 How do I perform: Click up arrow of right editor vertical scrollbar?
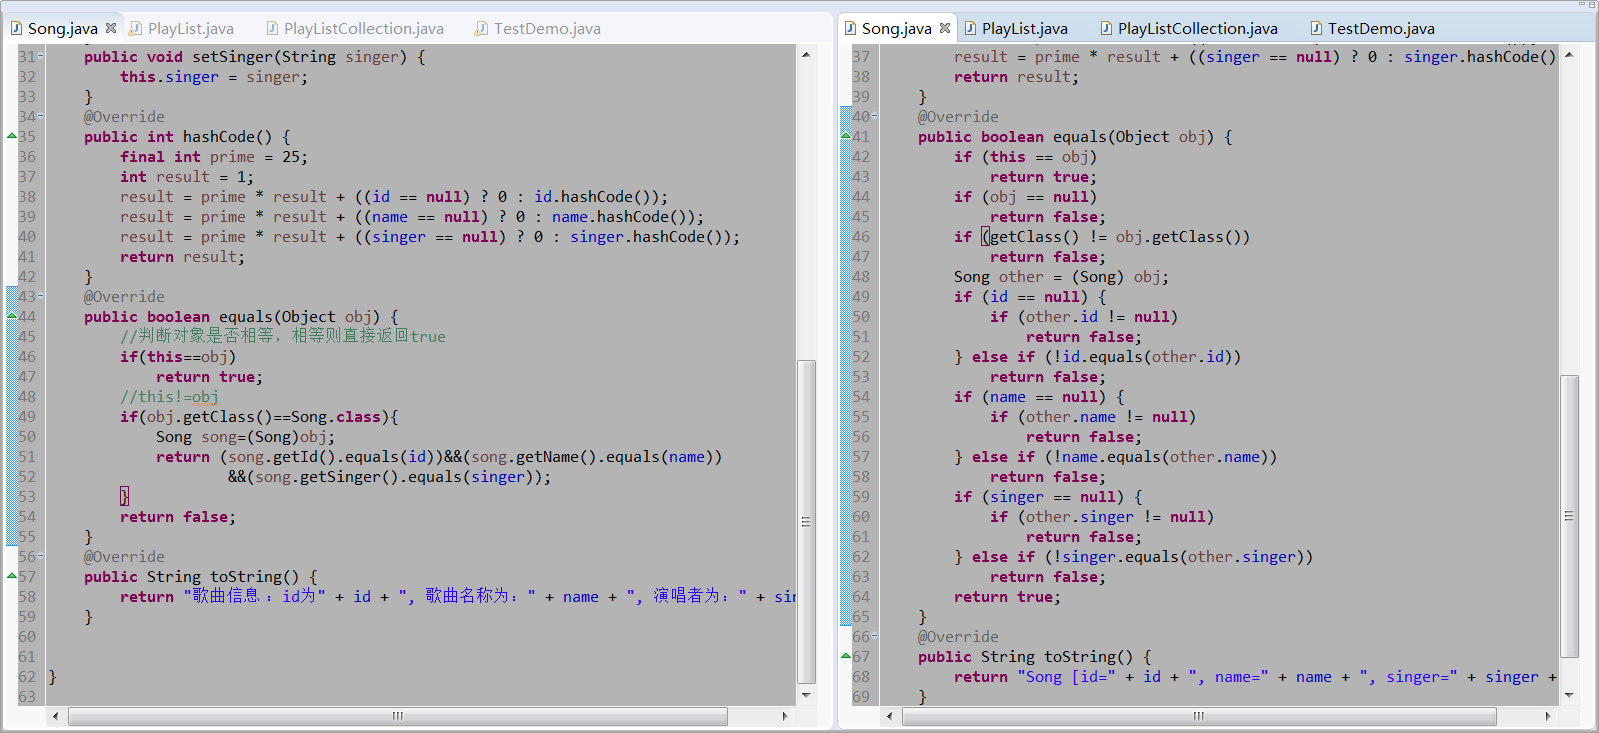pyautogui.click(x=1569, y=55)
